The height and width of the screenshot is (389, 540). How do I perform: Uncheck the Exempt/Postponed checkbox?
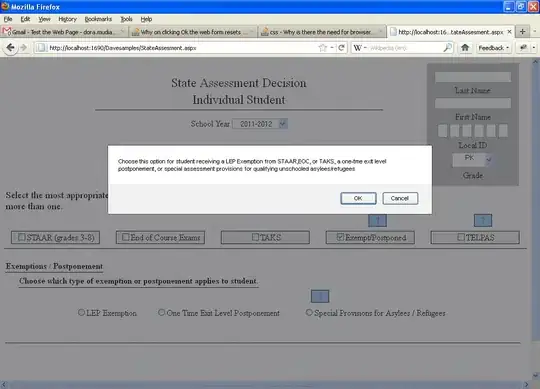(340, 237)
